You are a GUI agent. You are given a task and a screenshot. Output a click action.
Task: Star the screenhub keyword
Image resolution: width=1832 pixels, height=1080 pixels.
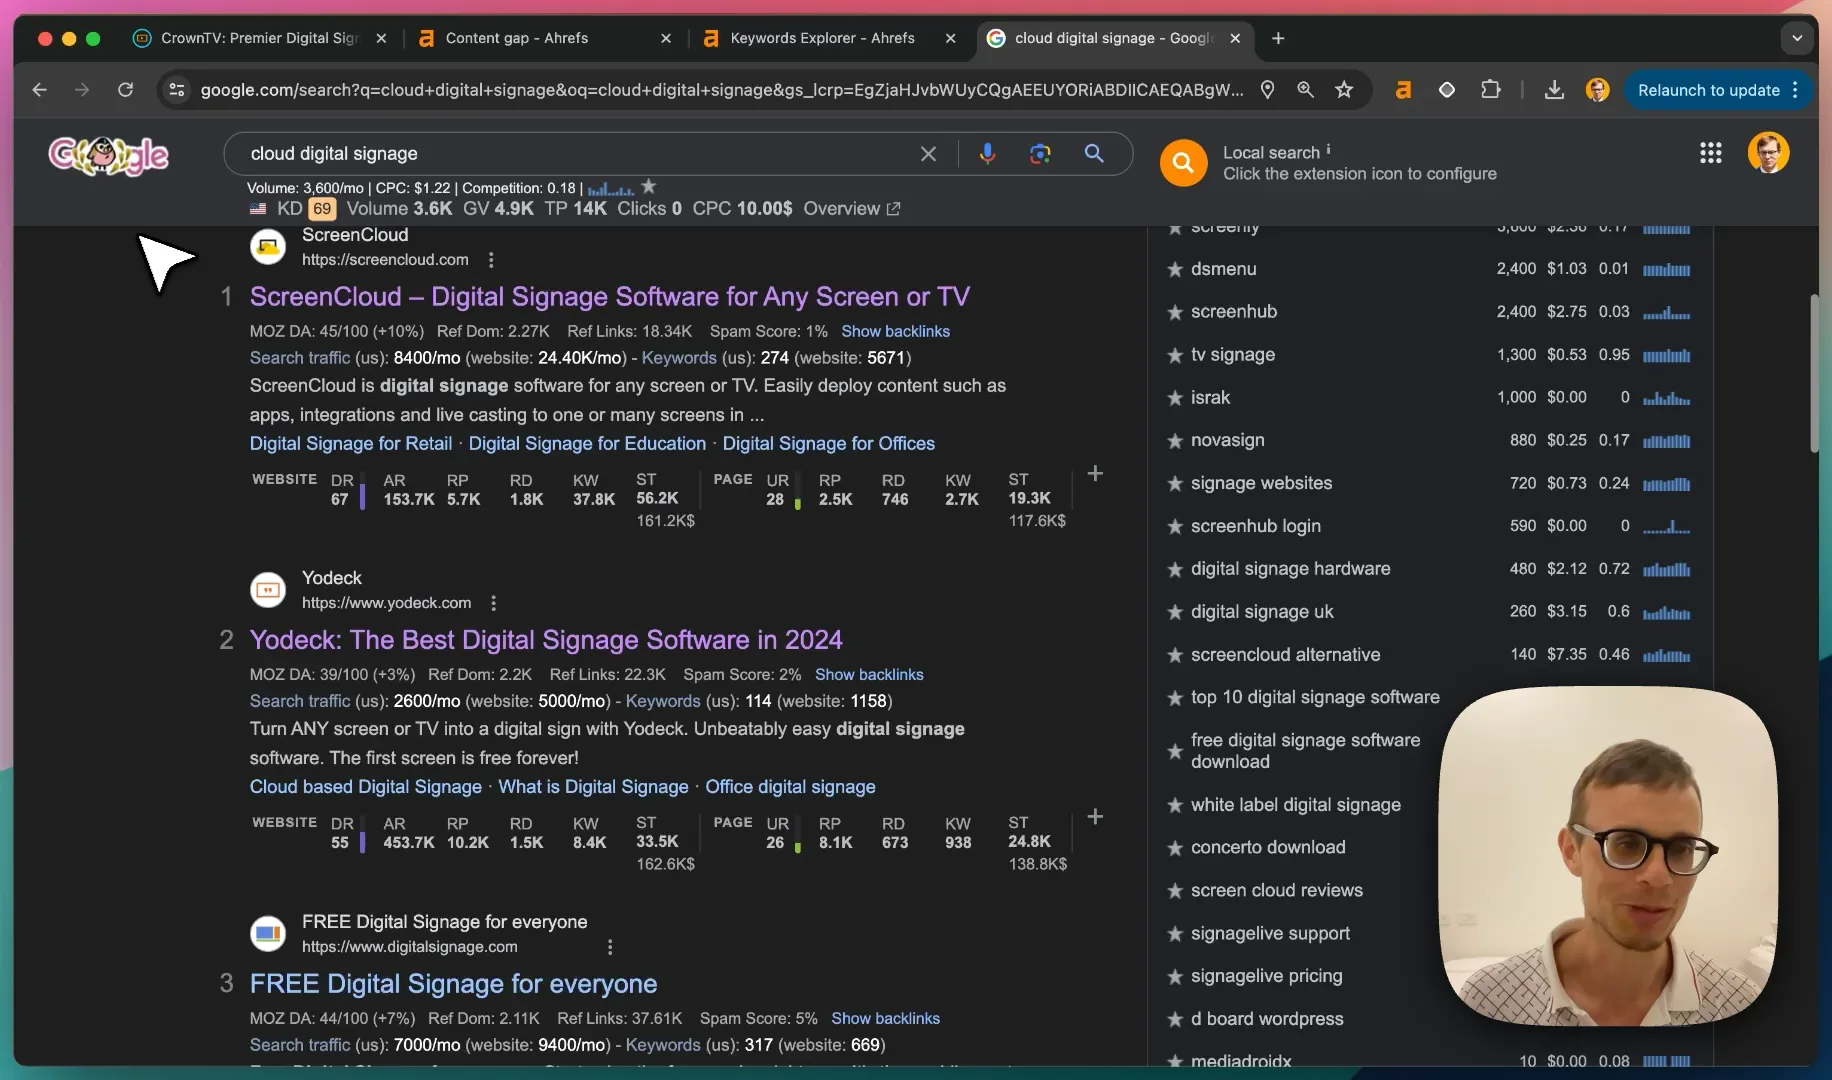pyautogui.click(x=1175, y=312)
